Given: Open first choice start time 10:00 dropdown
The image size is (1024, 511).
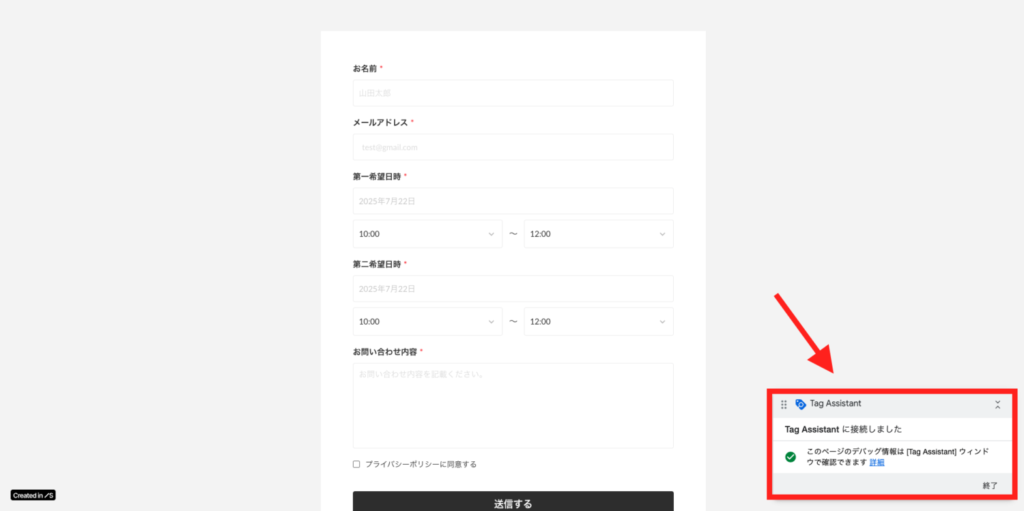Looking at the screenshot, I should point(428,234).
